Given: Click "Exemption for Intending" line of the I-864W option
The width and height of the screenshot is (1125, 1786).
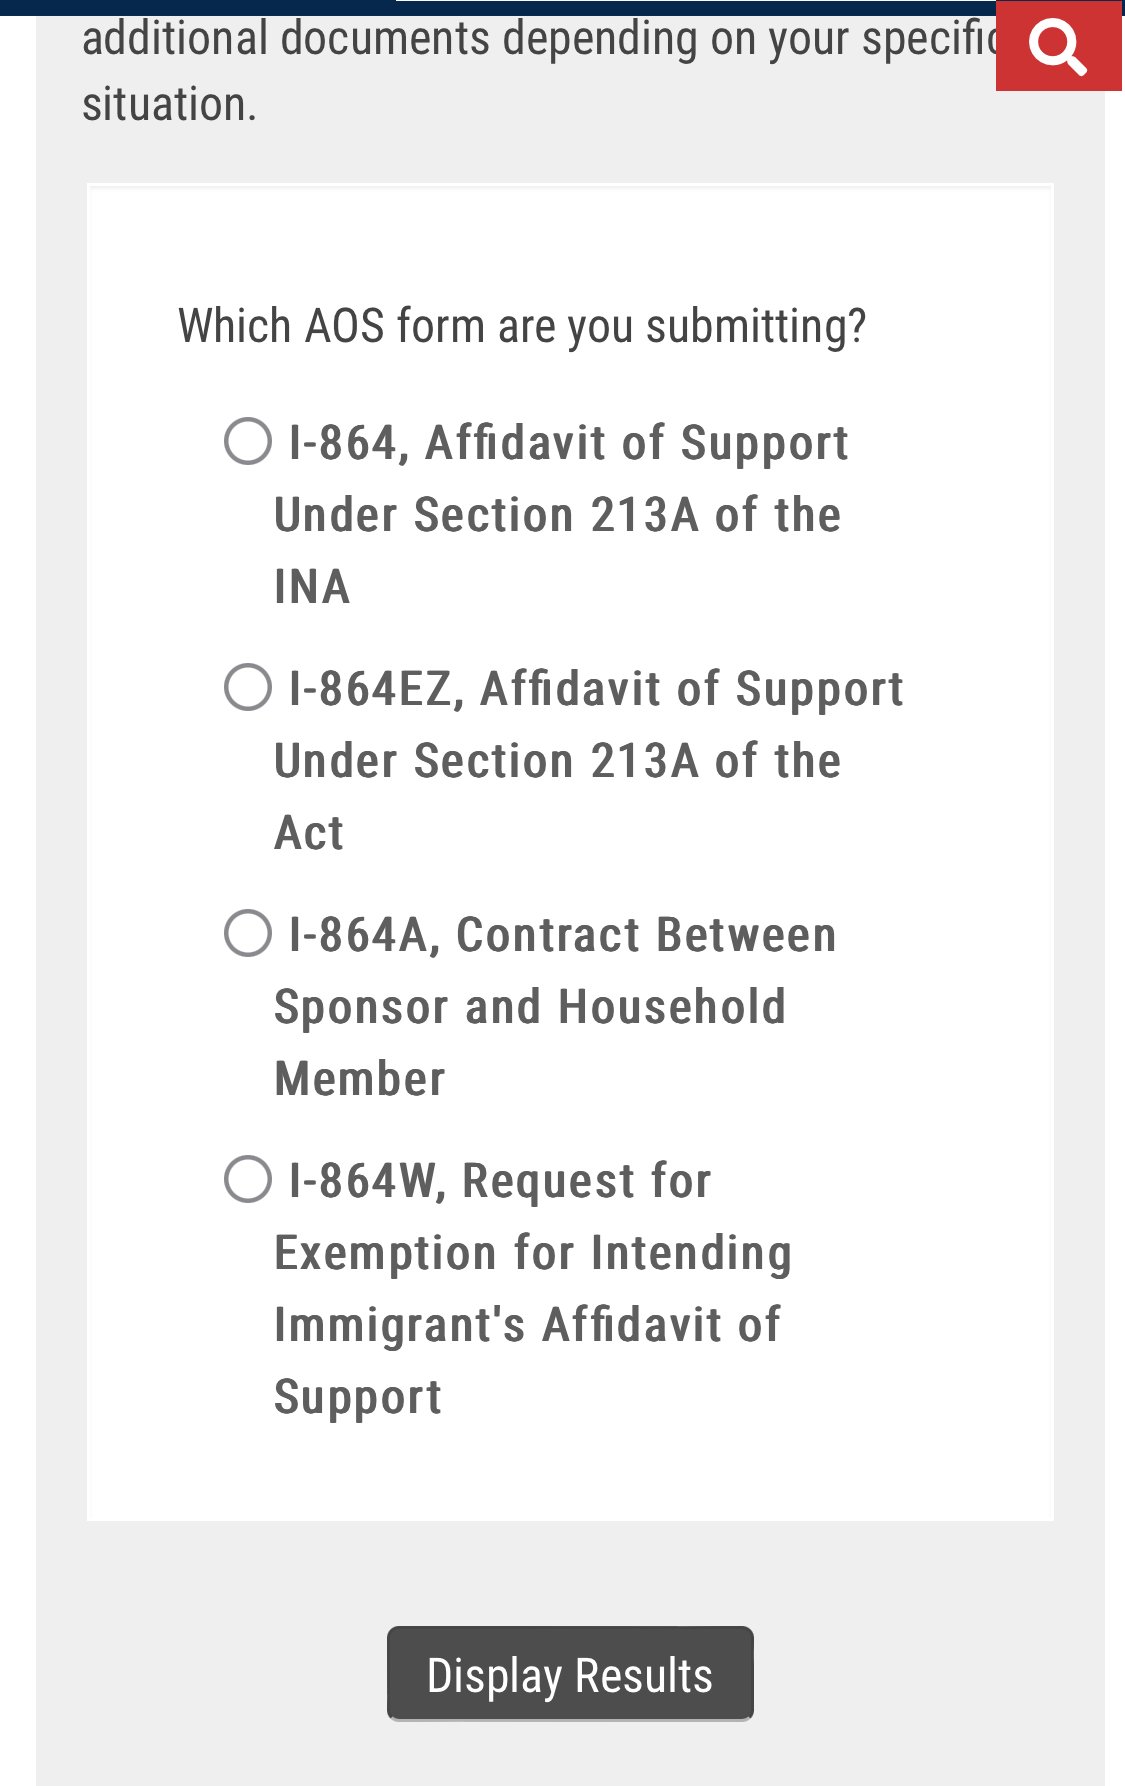Looking at the screenshot, I should (533, 1253).
